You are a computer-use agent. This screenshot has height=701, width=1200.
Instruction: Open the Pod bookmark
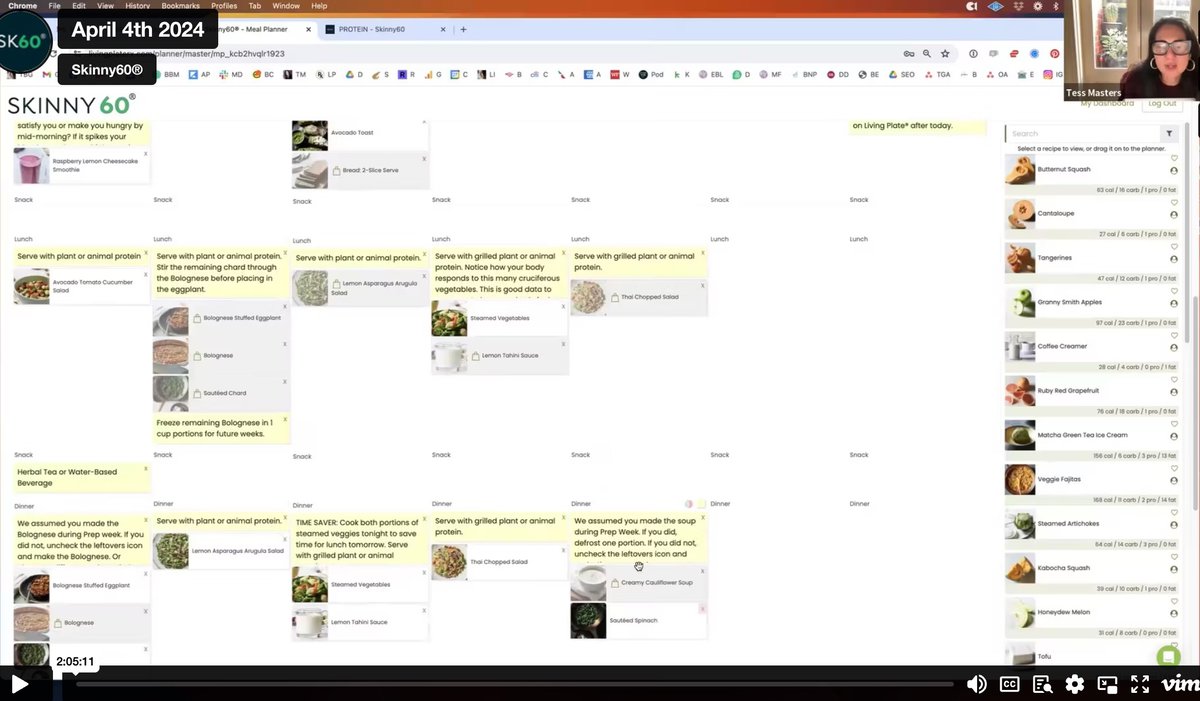[x=651, y=74]
